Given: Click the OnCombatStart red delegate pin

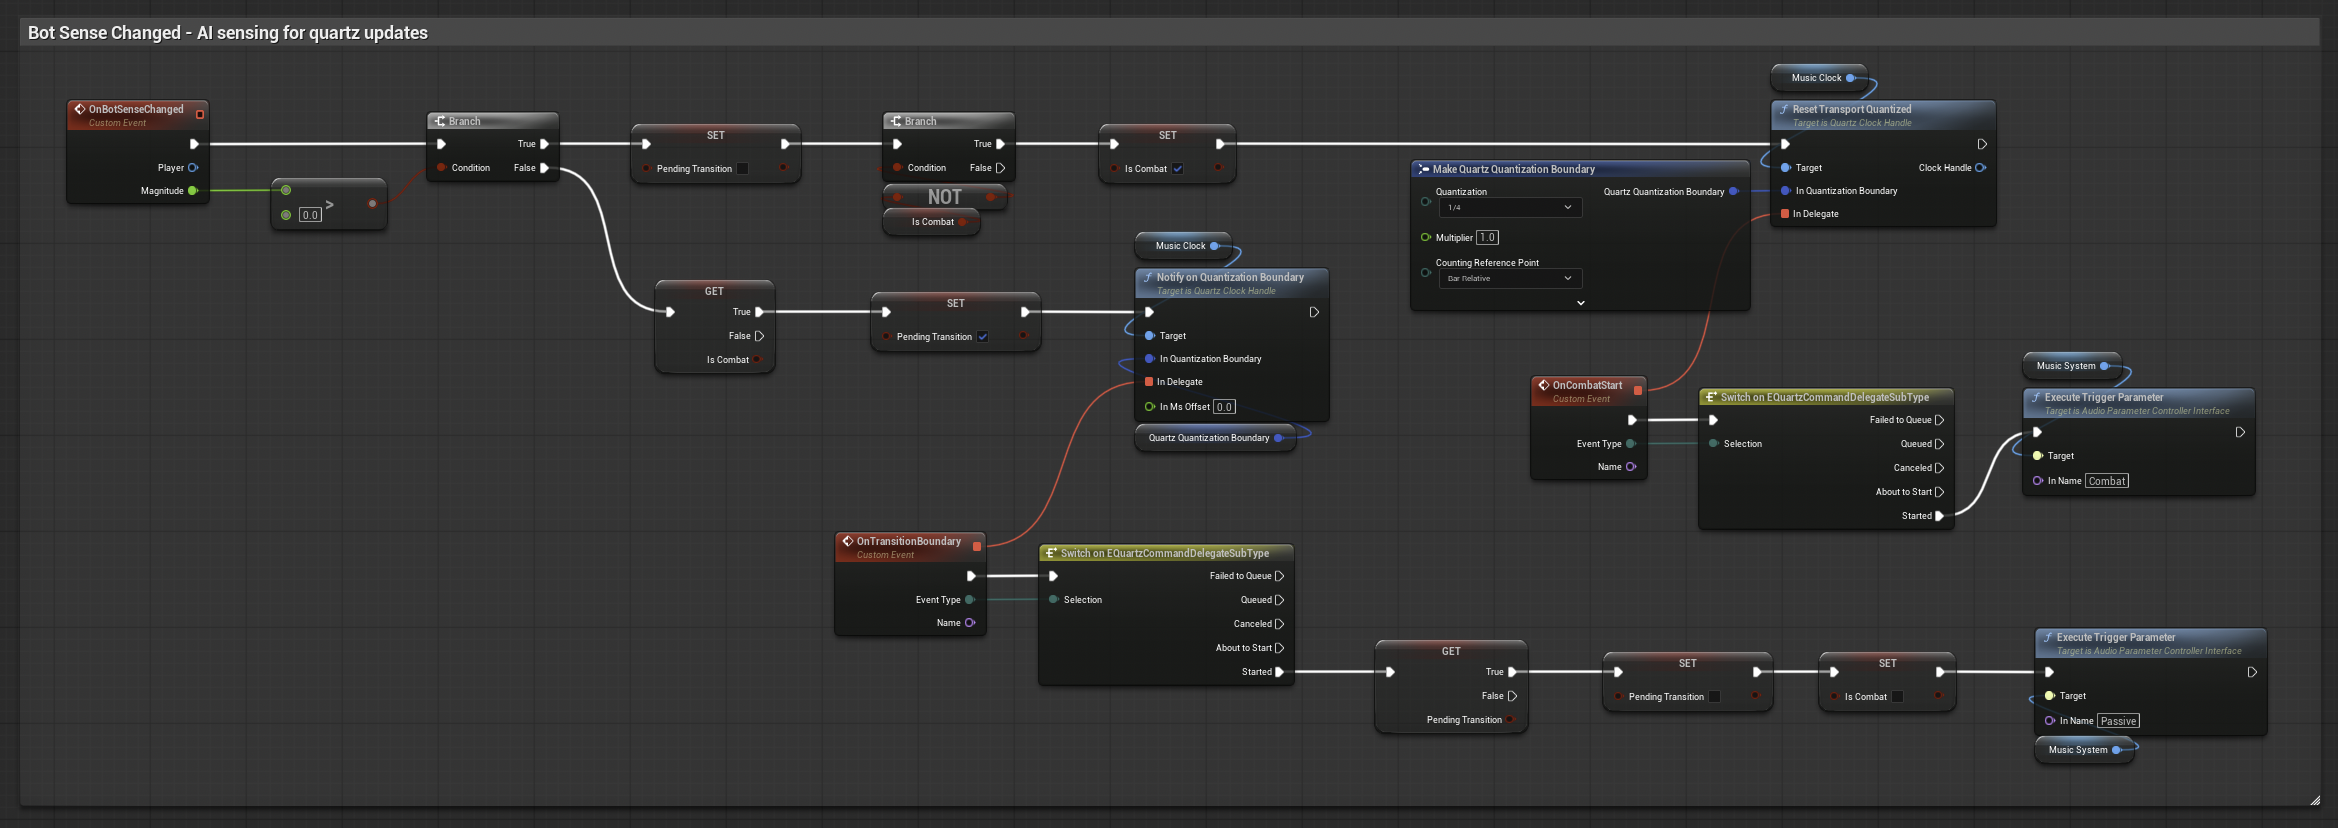Looking at the screenshot, I should tap(1637, 390).
